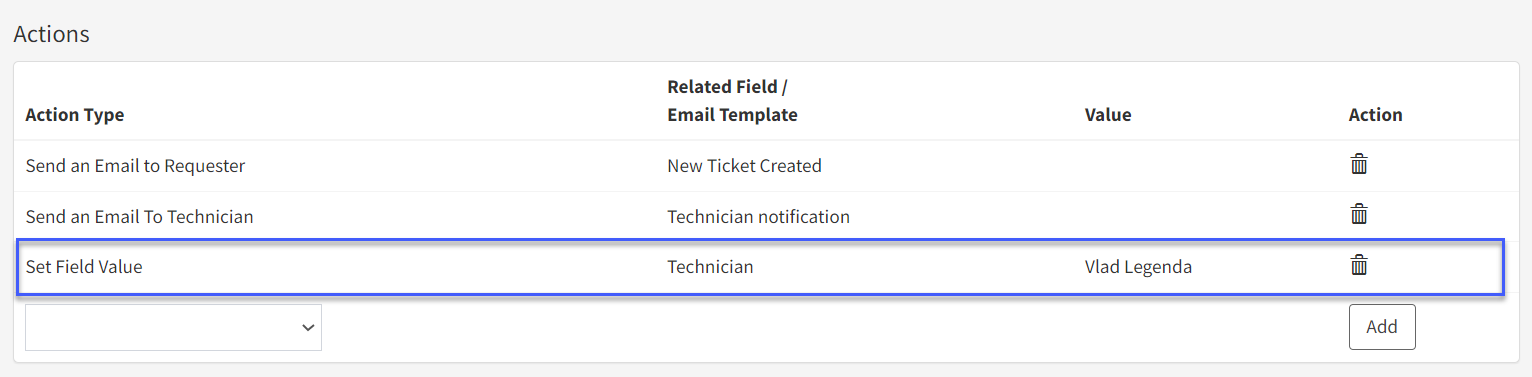Click the New Ticket Created template text
Screen dimensions: 1532x377
pyautogui.click(x=744, y=166)
